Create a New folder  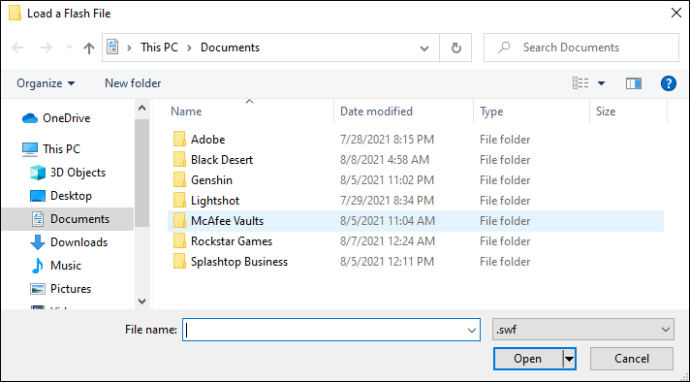click(x=133, y=83)
